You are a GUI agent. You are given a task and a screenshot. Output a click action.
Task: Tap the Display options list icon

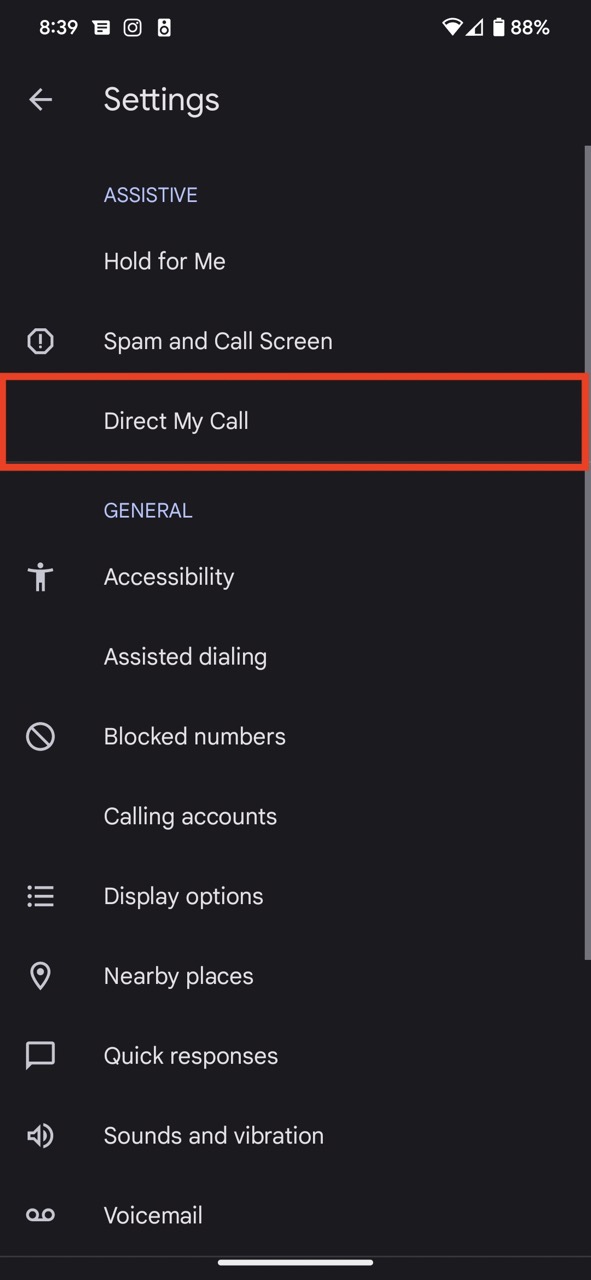click(40, 896)
